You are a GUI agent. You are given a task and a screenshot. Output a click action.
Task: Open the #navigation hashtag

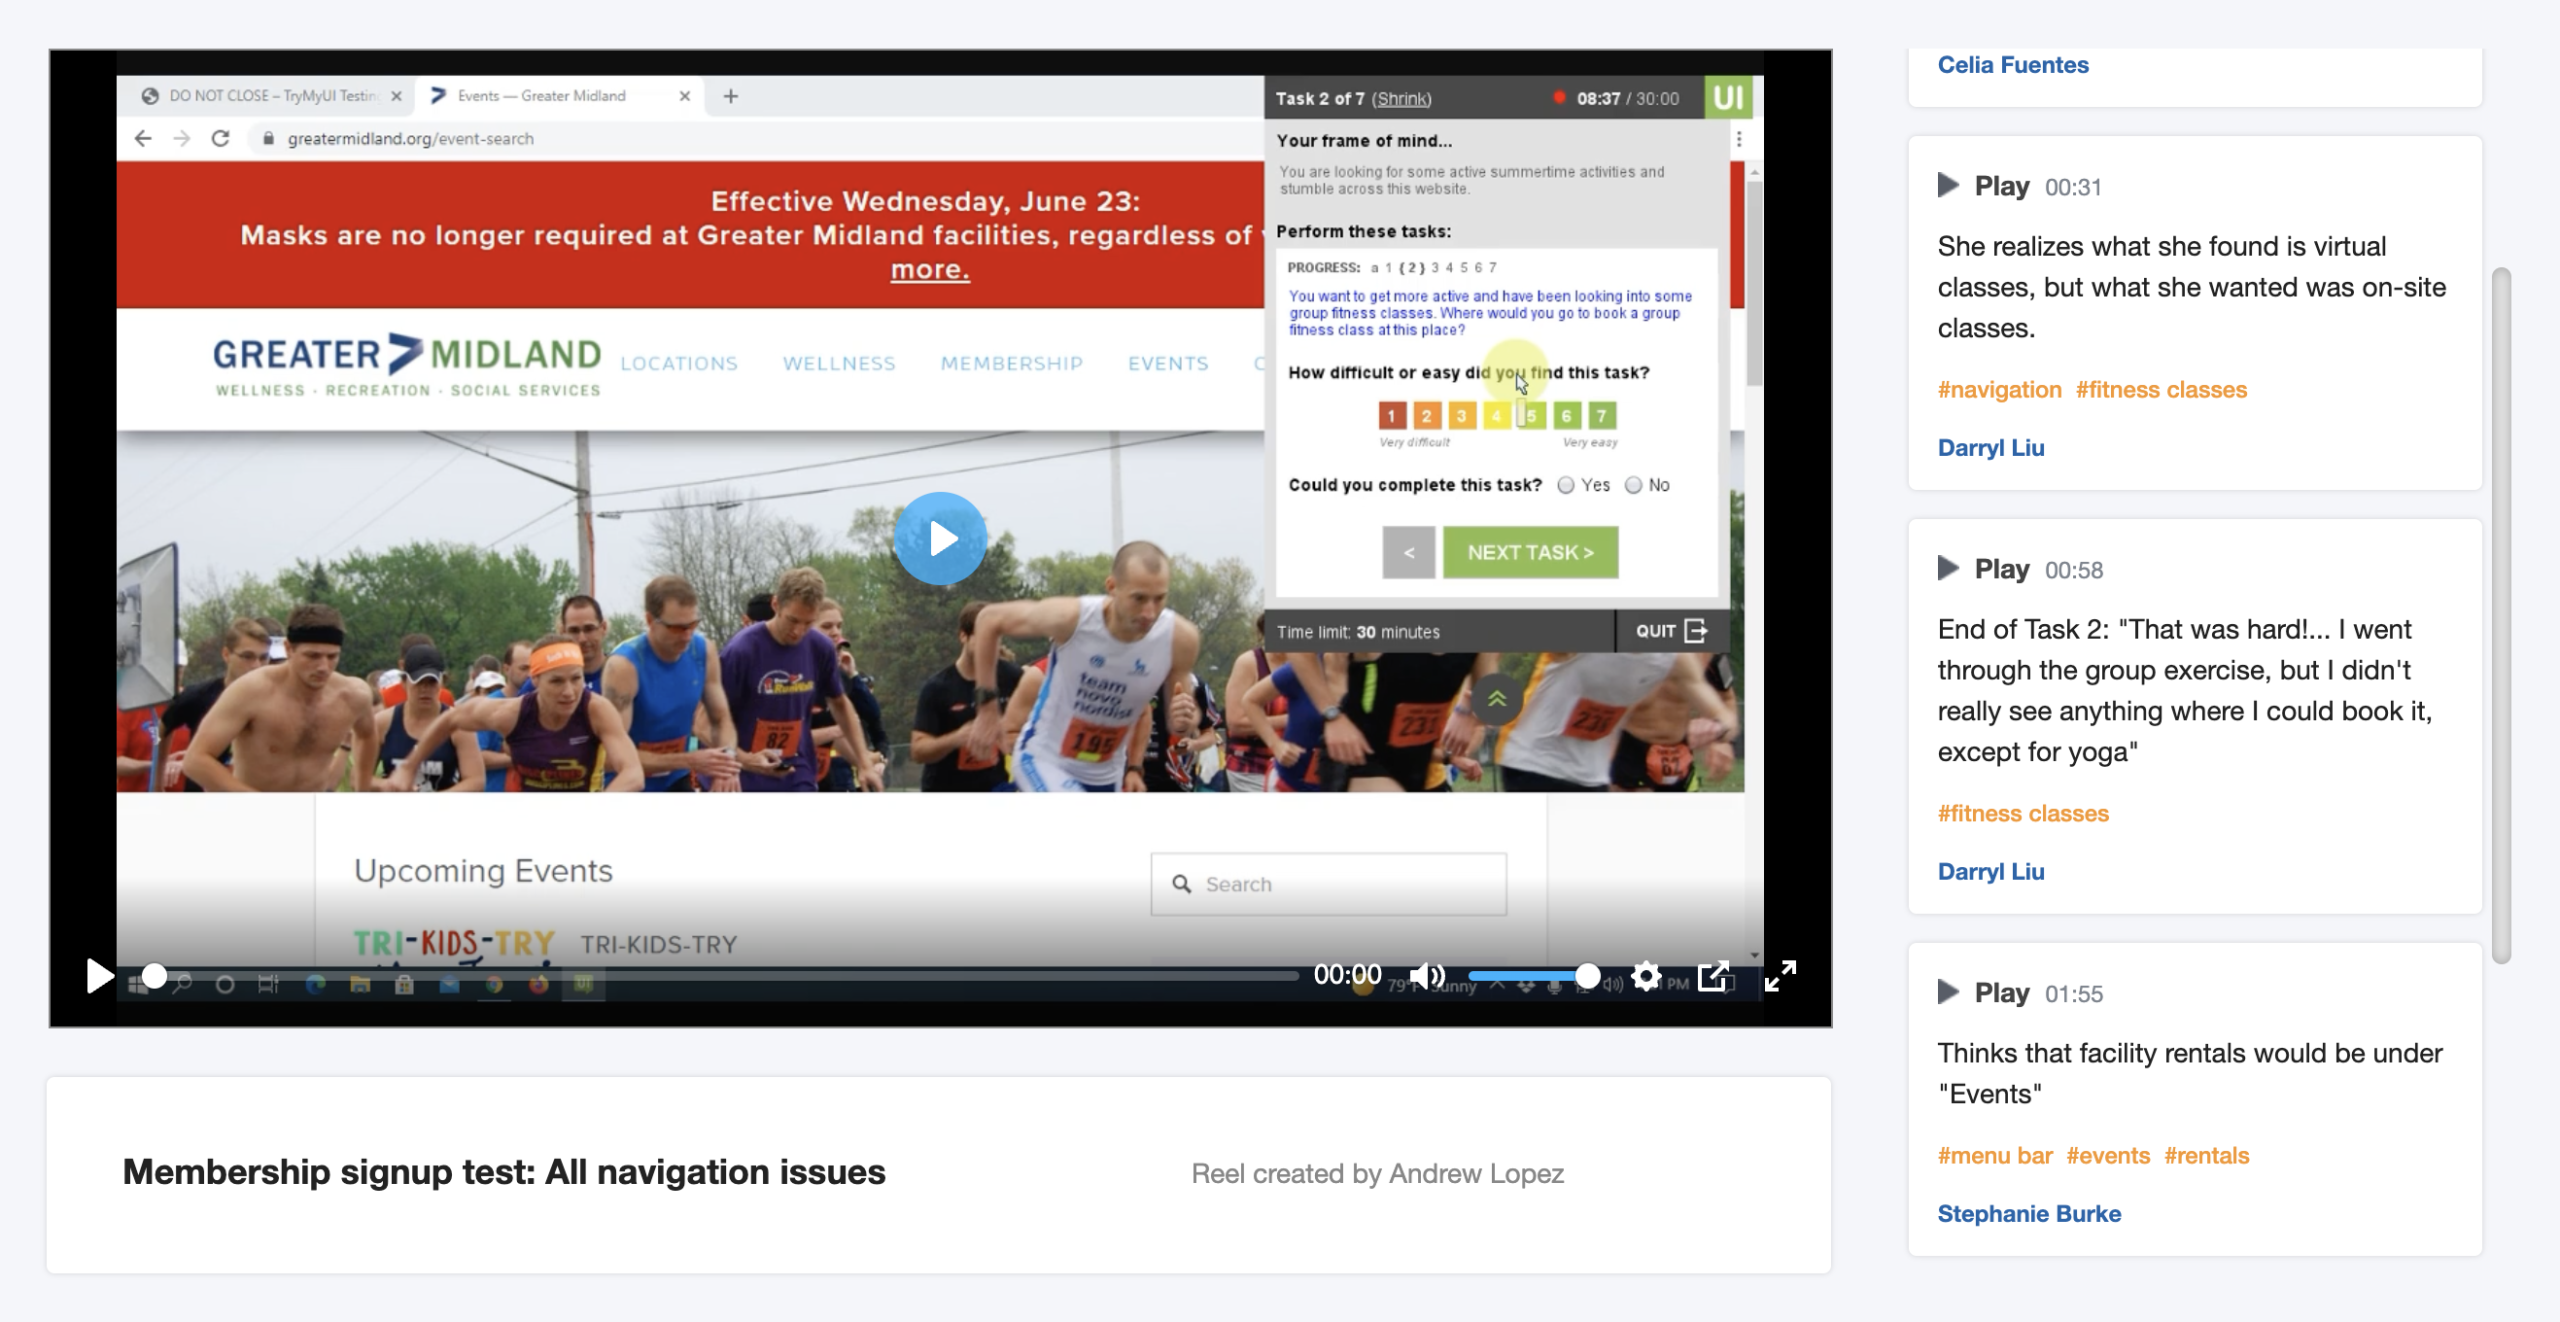1999,390
